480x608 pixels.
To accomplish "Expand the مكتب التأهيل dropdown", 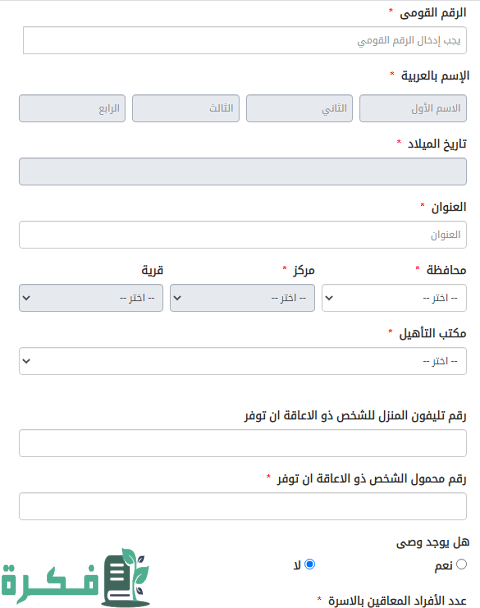I will pyautogui.click(x=243, y=361).
